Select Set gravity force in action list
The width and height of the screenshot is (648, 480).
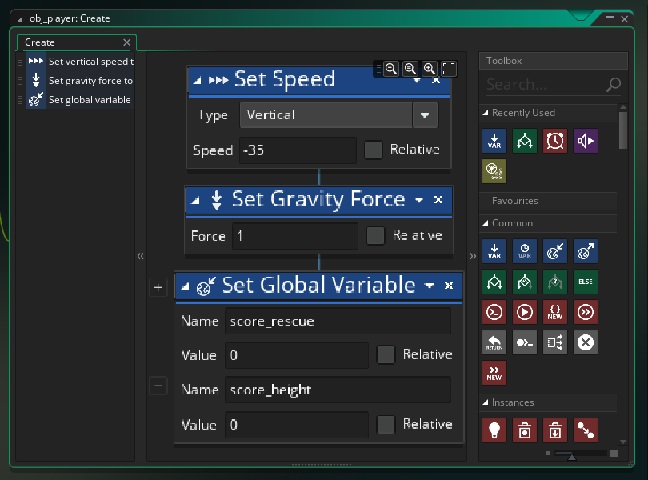90,80
